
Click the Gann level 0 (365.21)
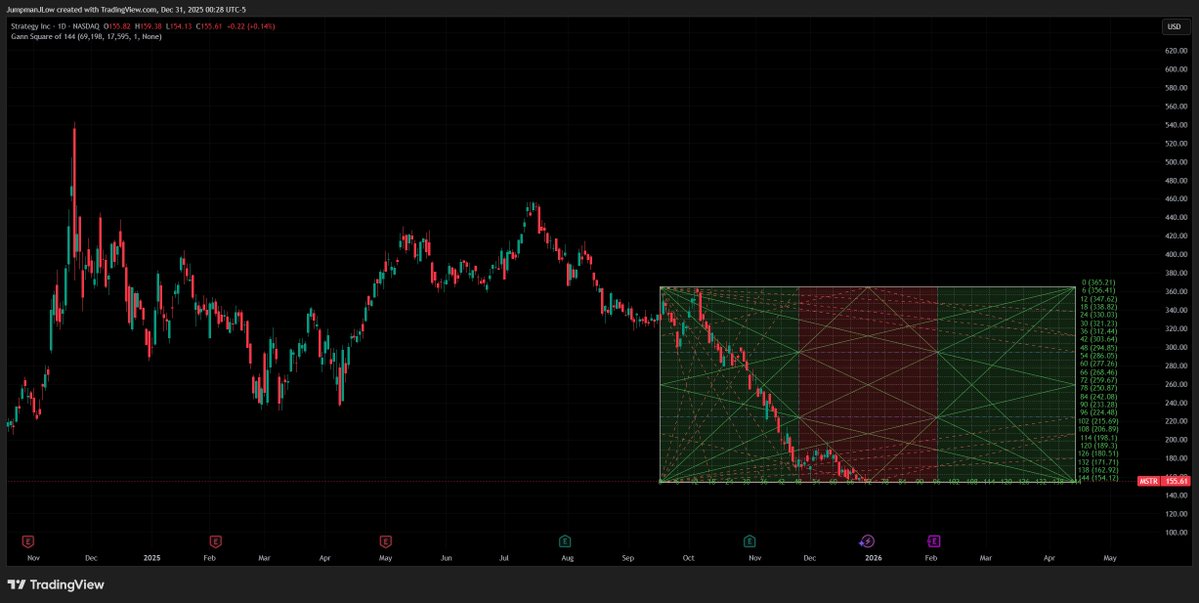[1100, 282]
